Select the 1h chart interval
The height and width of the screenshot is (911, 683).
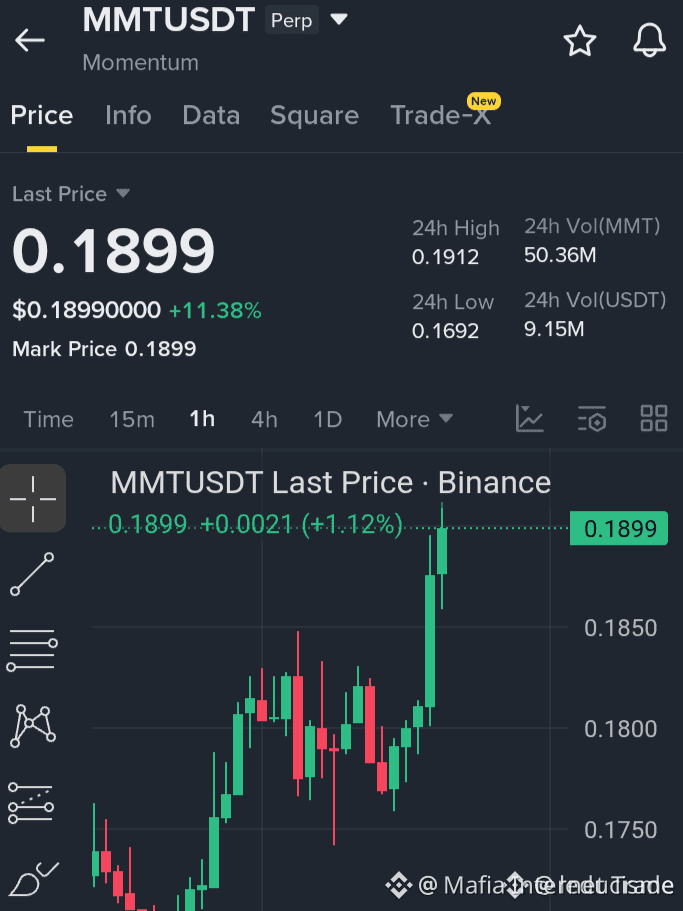pos(202,419)
